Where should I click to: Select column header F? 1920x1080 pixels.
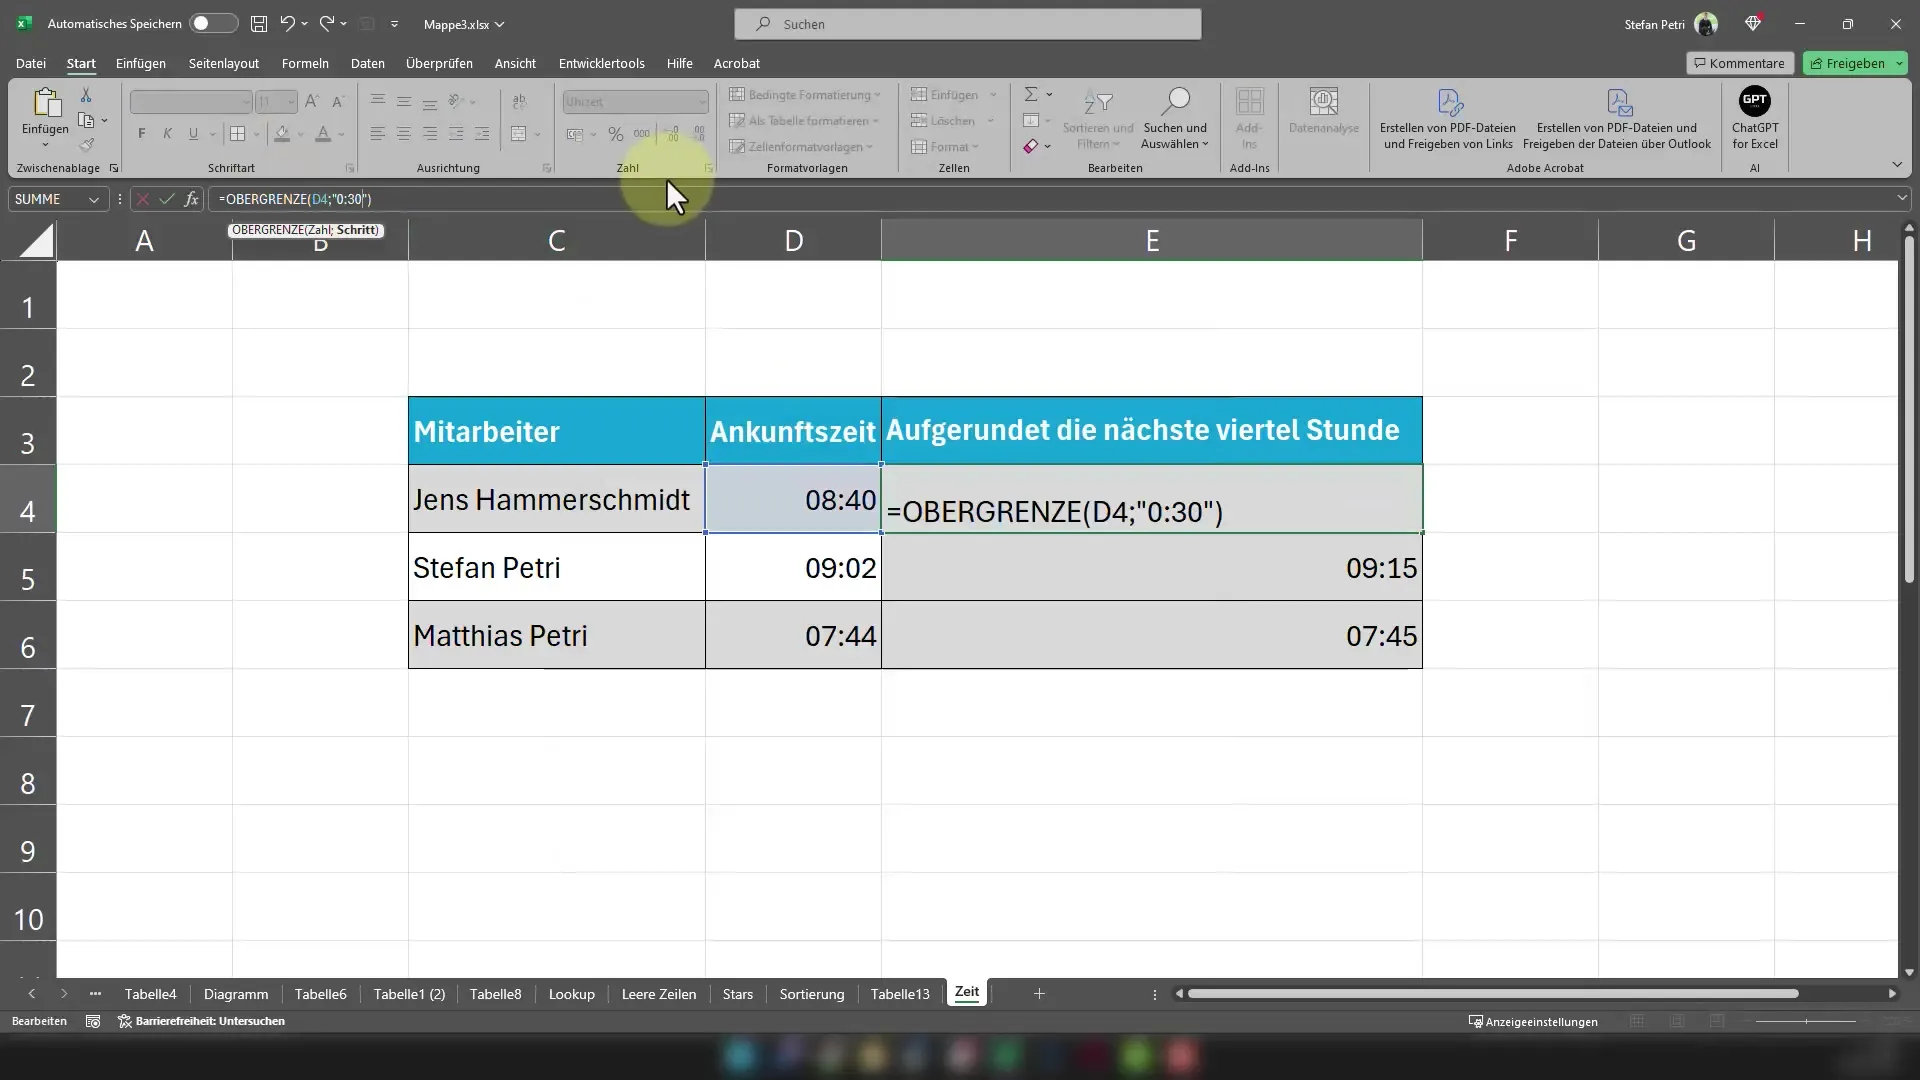click(1510, 240)
